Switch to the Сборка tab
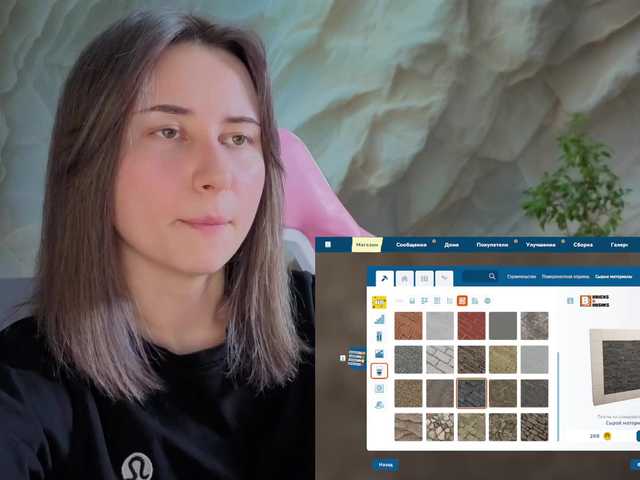 pyautogui.click(x=583, y=245)
